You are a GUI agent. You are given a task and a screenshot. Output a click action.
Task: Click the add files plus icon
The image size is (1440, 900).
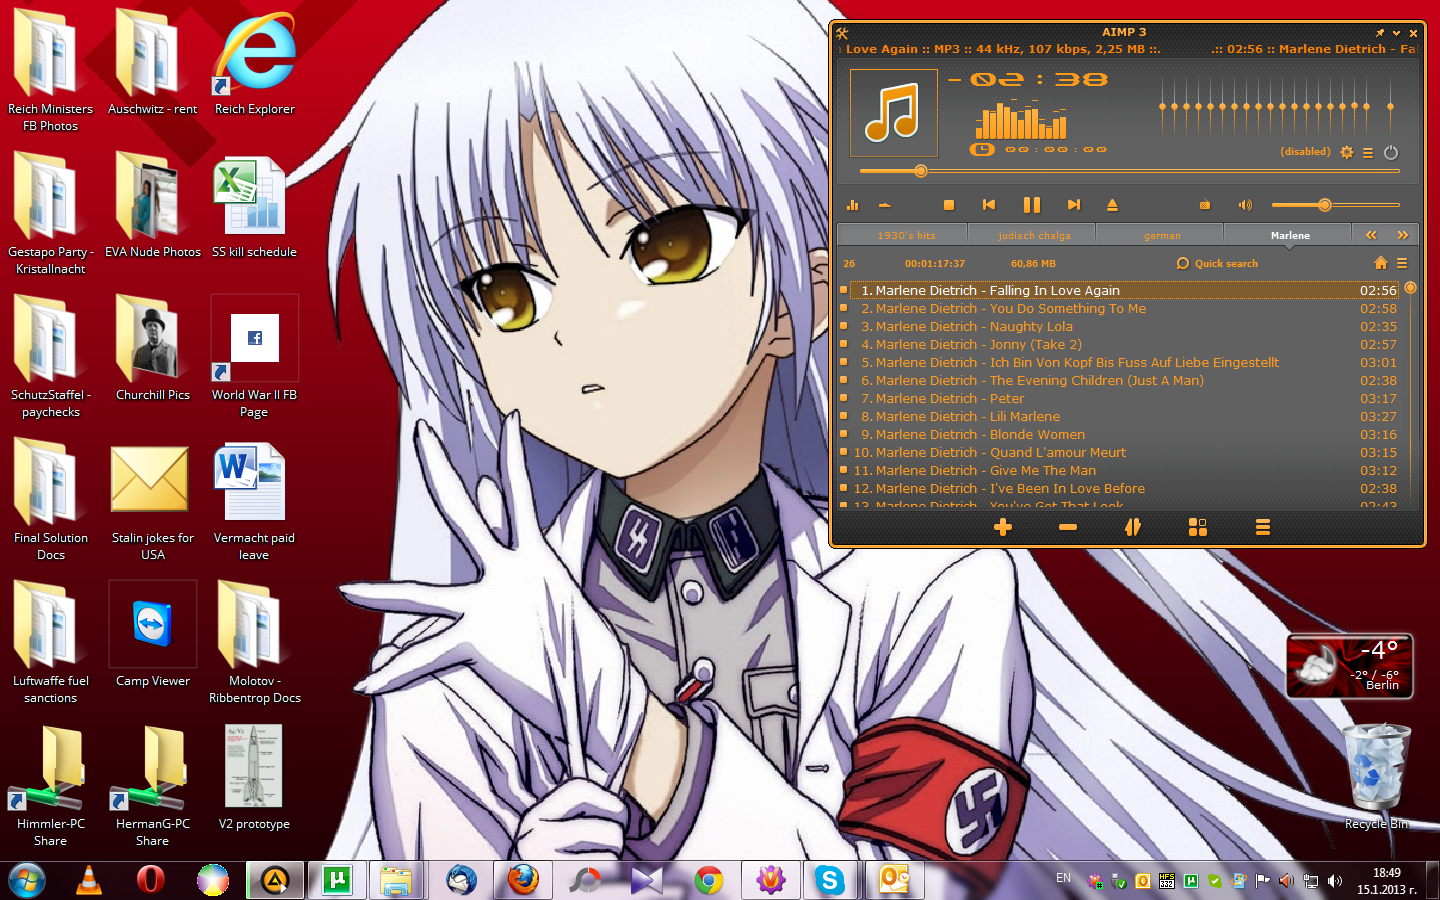point(1003,527)
